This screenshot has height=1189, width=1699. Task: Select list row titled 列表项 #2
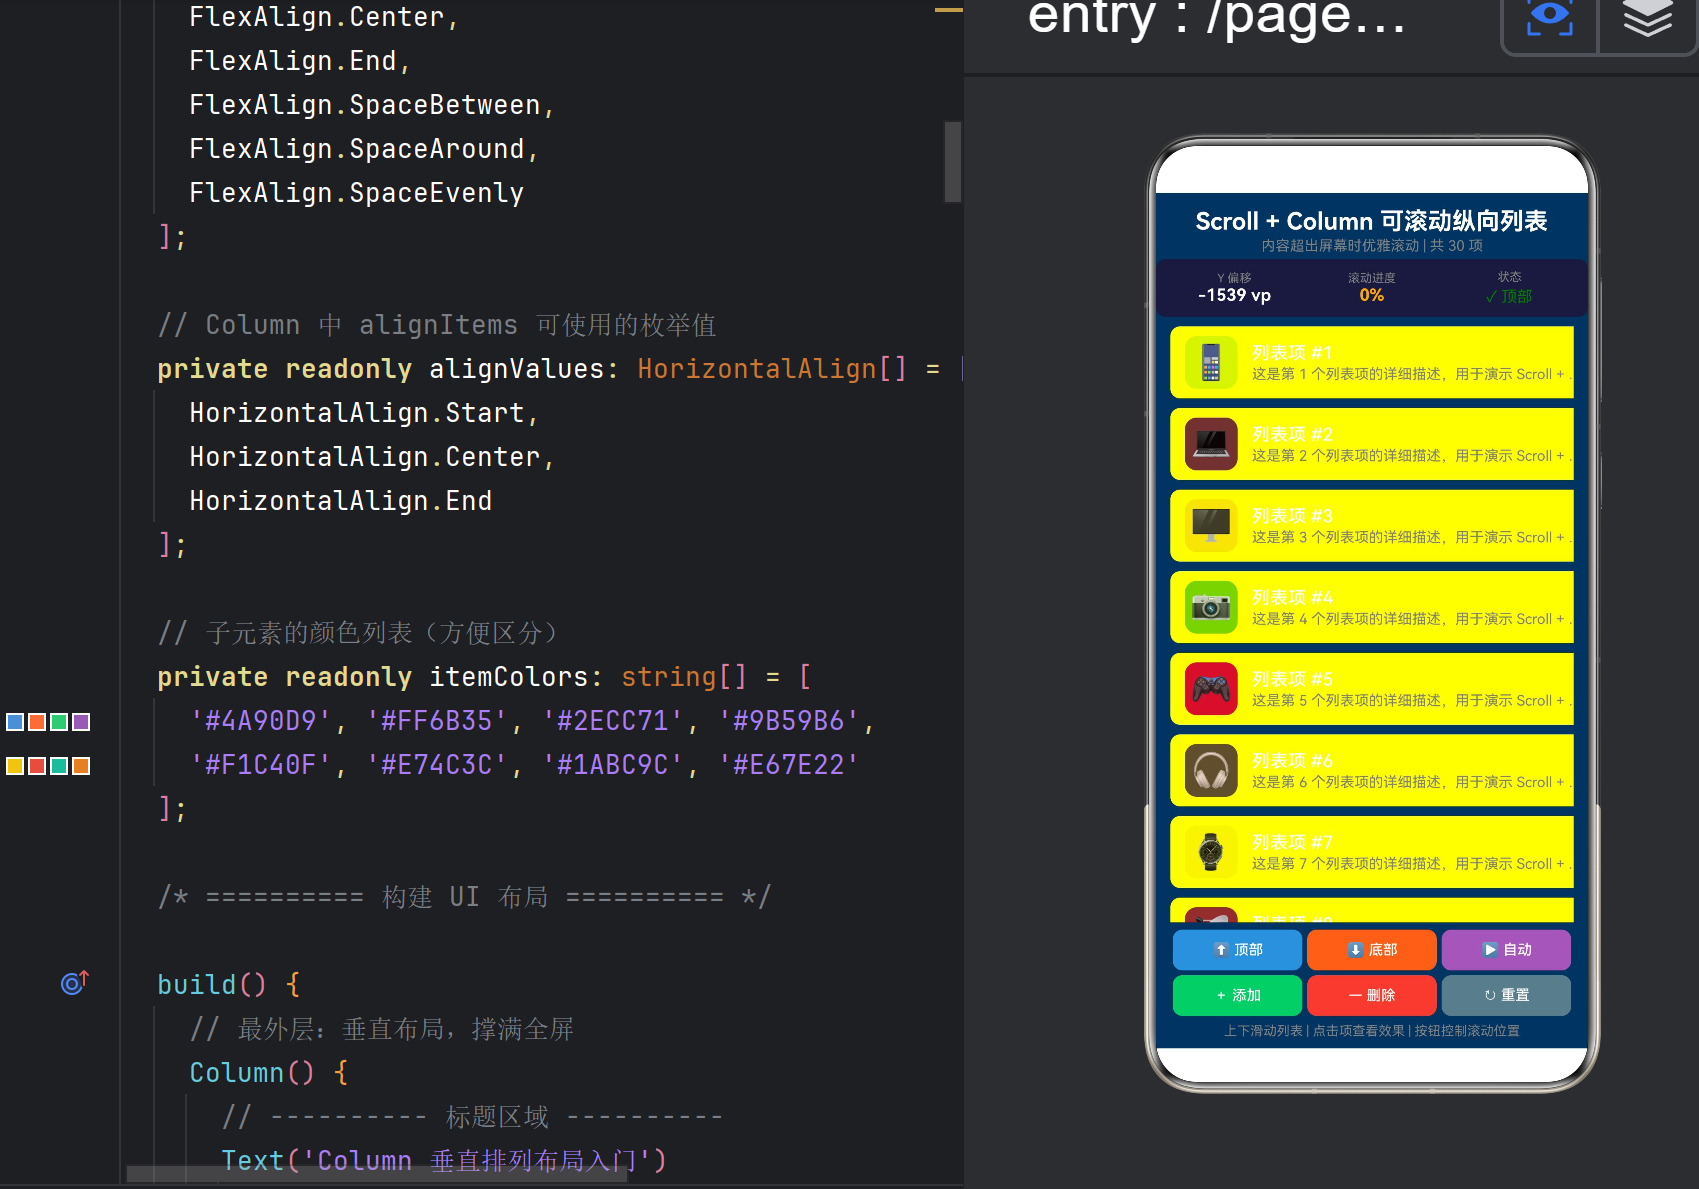pyautogui.click(x=1371, y=444)
